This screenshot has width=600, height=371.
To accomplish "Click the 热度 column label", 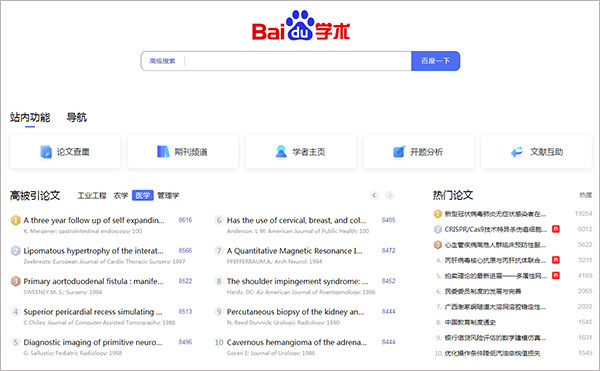I will coord(586,195).
